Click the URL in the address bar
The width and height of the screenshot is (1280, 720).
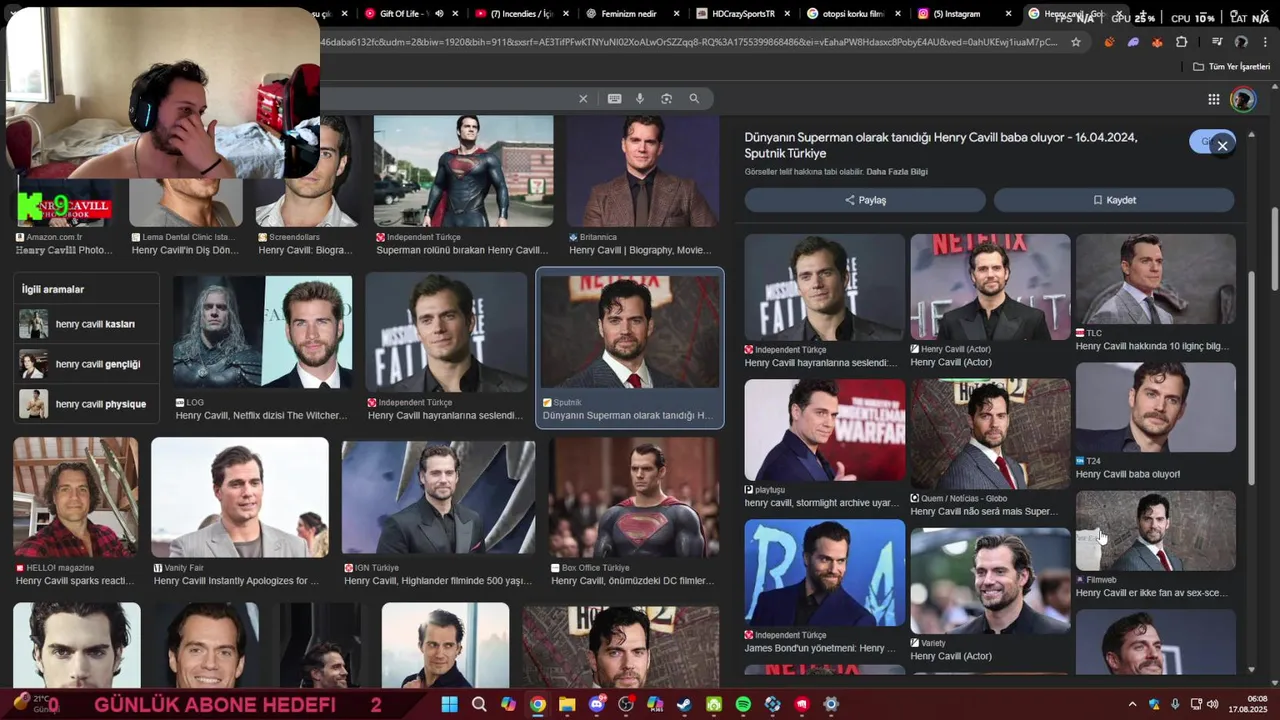pyautogui.click(x=690, y=42)
